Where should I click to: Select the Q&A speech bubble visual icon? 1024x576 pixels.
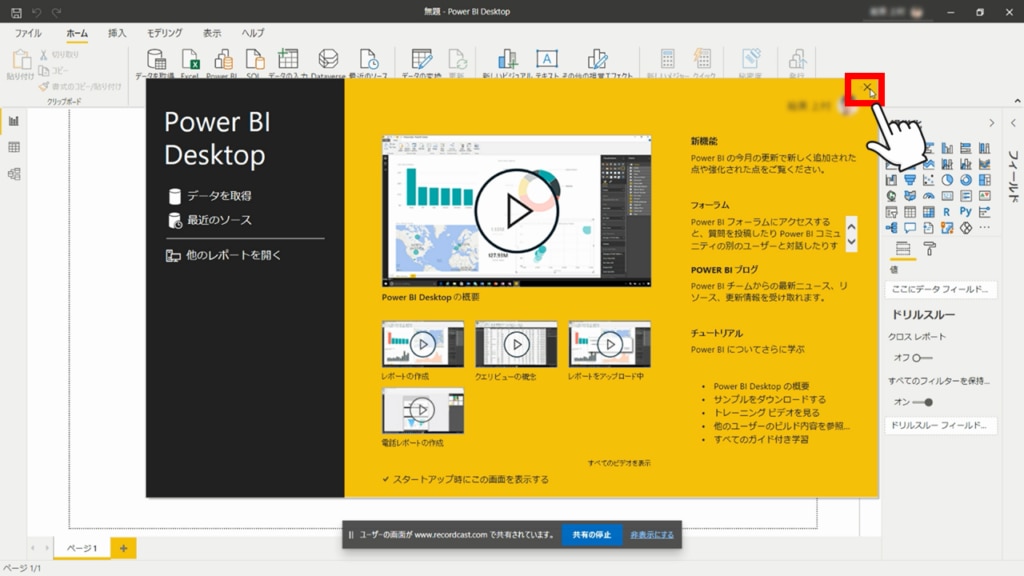click(x=910, y=228)
